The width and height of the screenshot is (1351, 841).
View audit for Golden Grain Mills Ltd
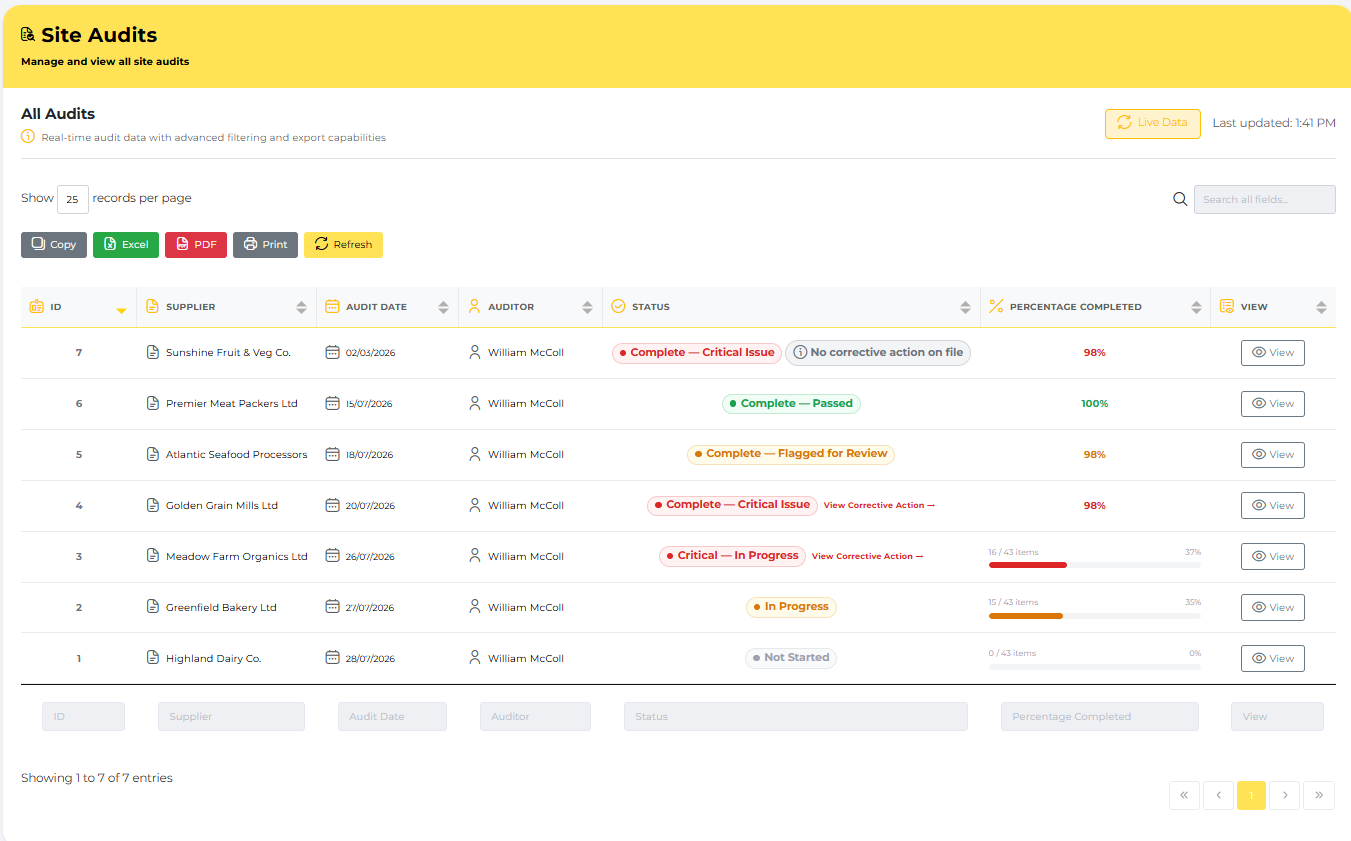click(x=1272, y=506)
